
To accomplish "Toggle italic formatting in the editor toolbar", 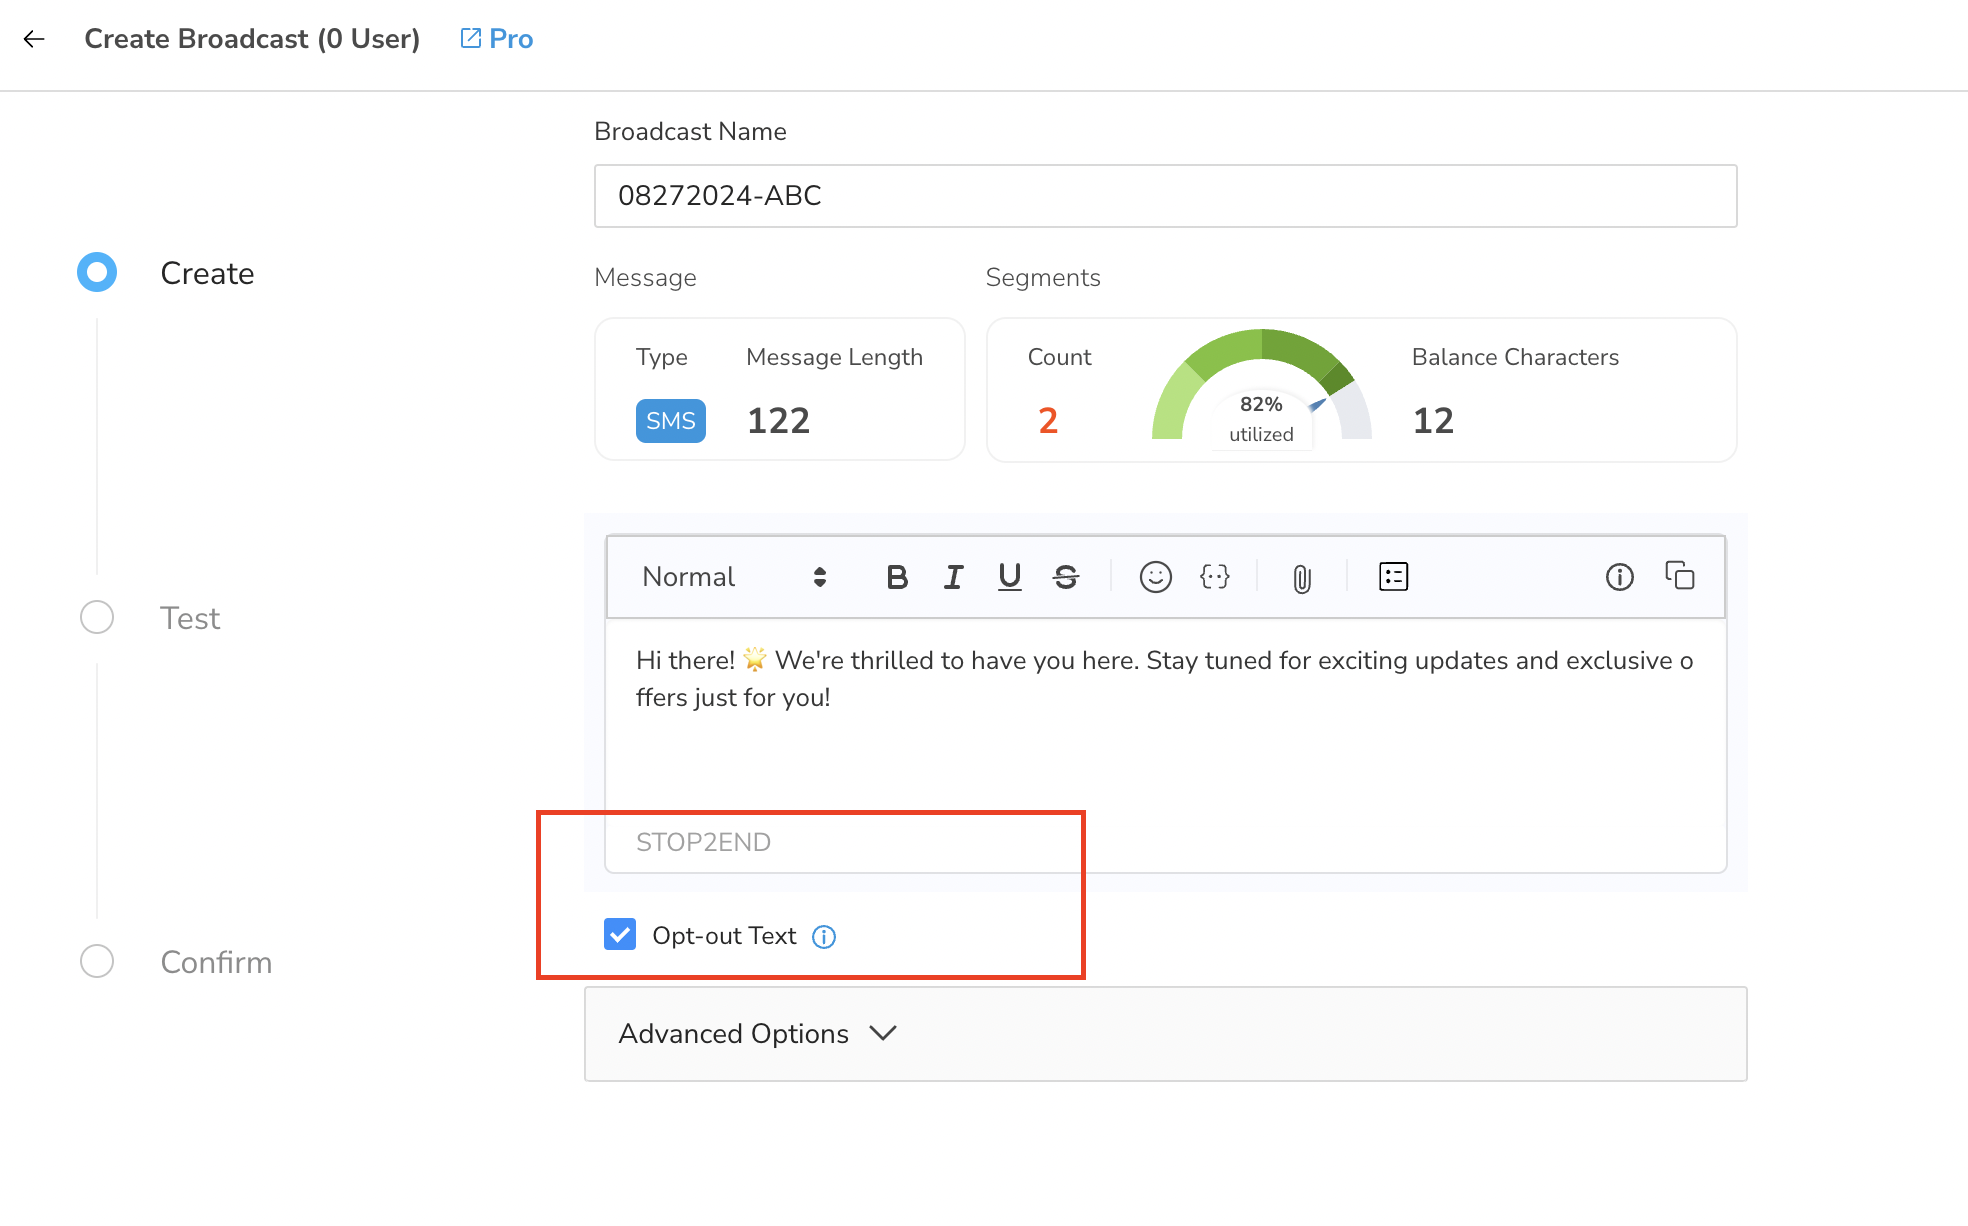I will tap(953, 577).
